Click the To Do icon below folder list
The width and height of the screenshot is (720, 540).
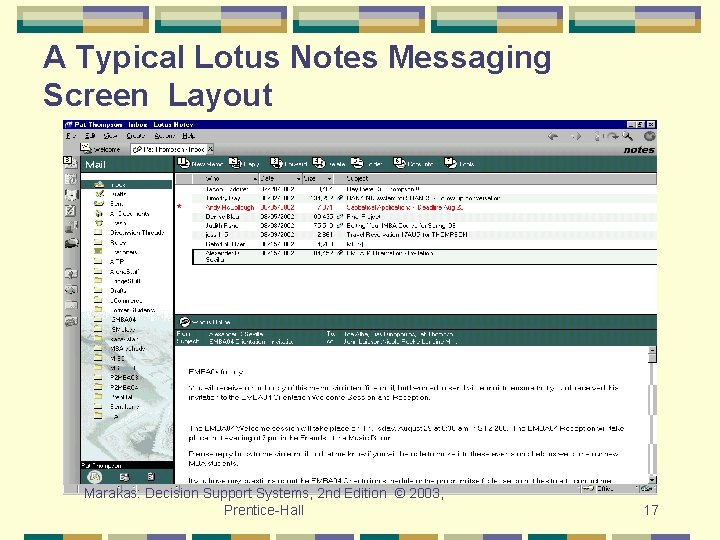151,477
